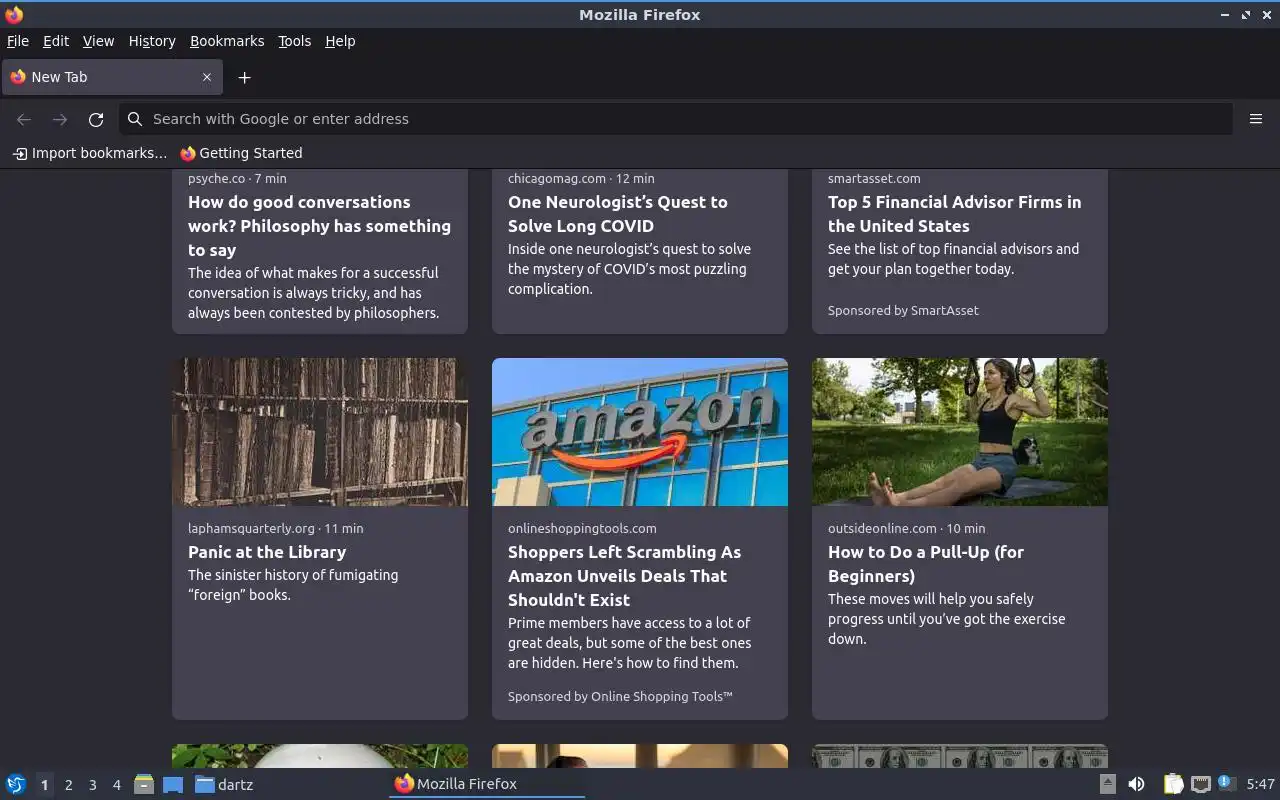Image resolution: width=1280 pixels, height=800 pixels.
Task: Open How to Do a Pull-Up article
Action: 926,564
